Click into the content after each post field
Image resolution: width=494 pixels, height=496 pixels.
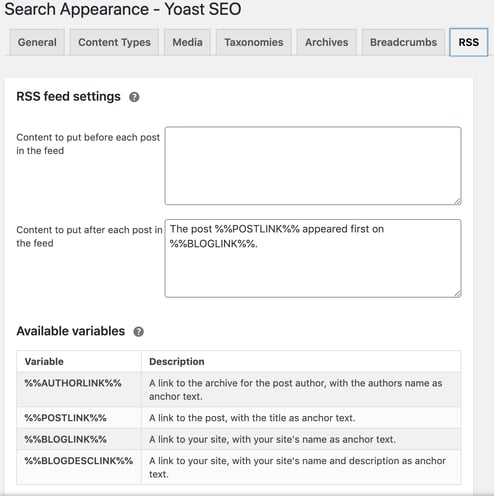[313, 258]
